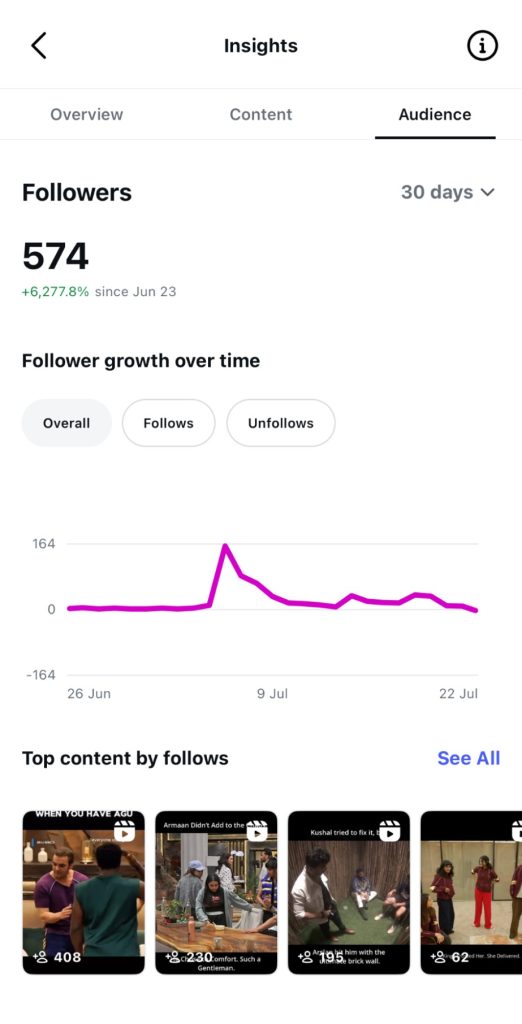Select the Unfollows filter chip
This screenshot has width=522, height=1024.
click(x=281, y=423)
